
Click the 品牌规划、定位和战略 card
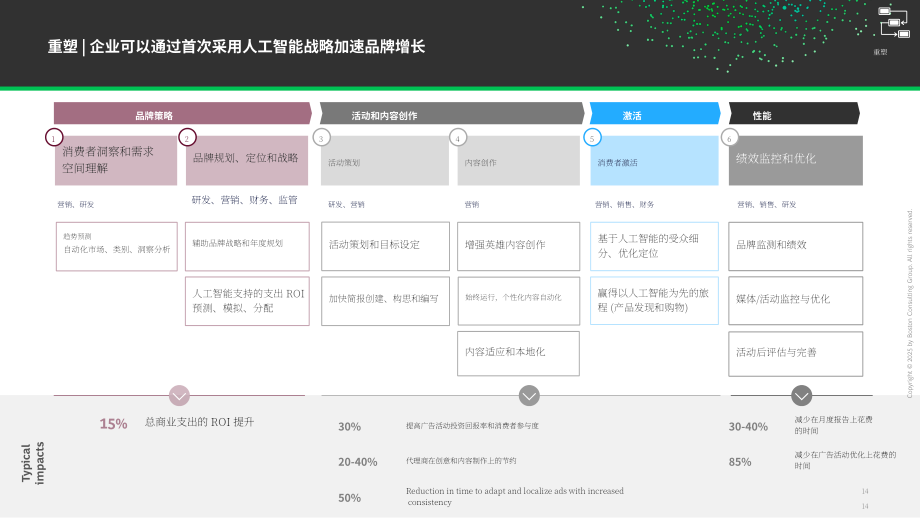click(x=247, y=161)
